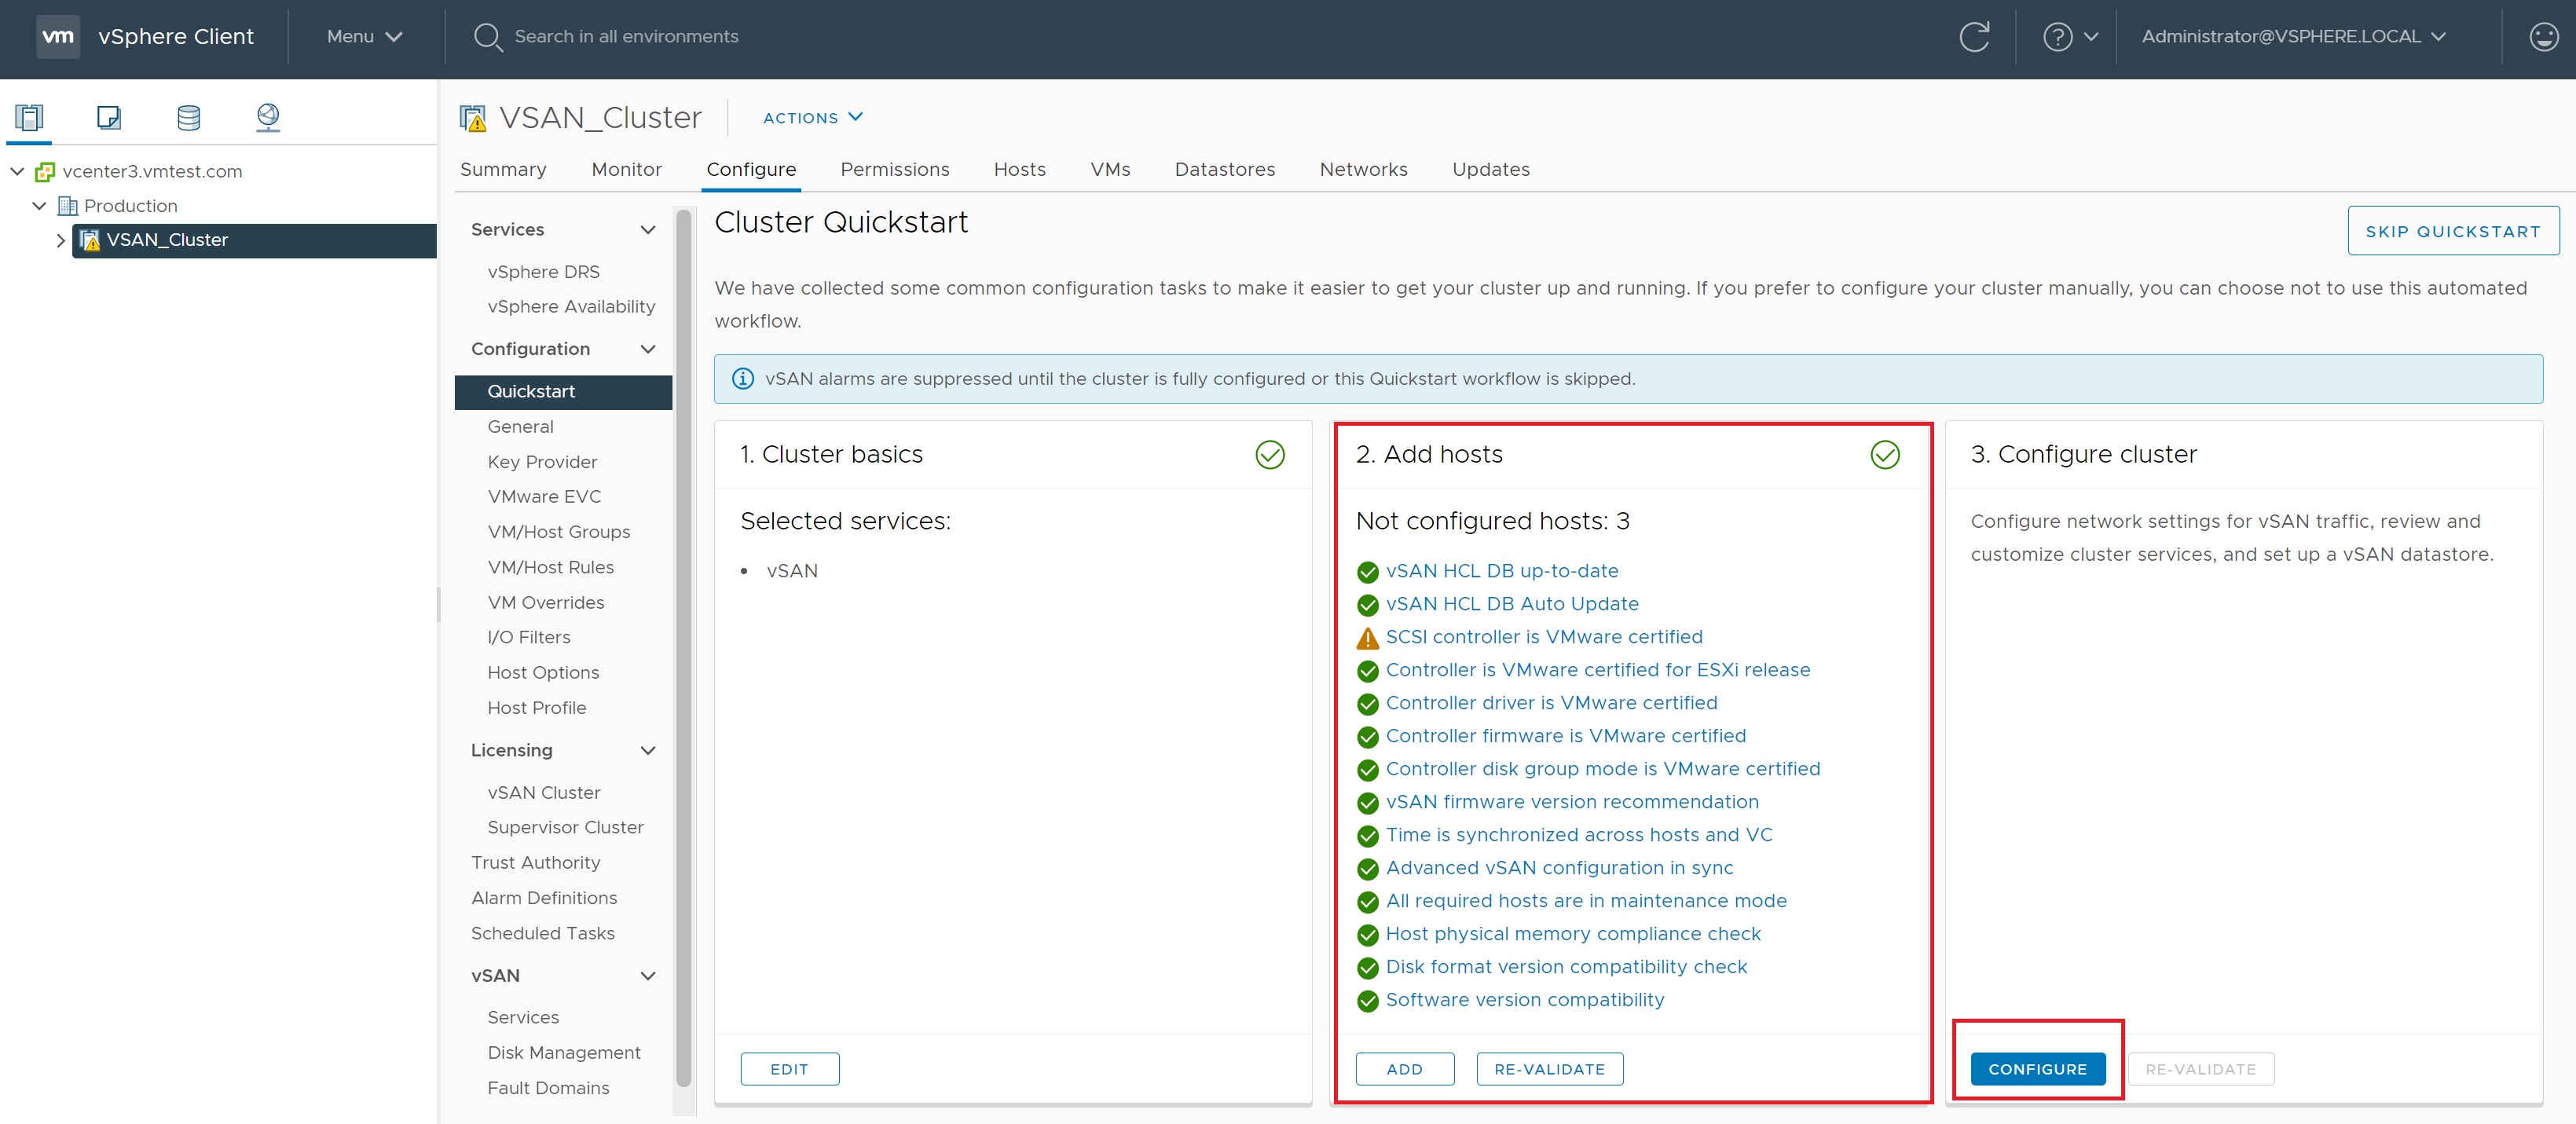Click the refresh icon in top bar

tap(1973, 37)
